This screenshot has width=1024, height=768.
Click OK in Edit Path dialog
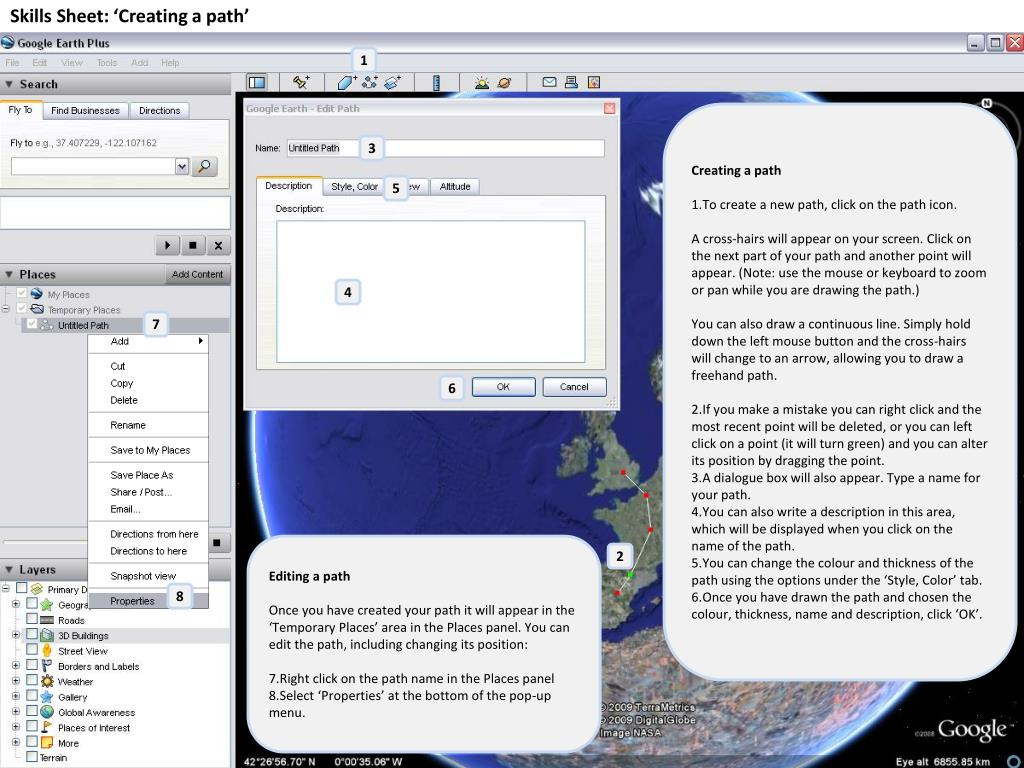503,387
